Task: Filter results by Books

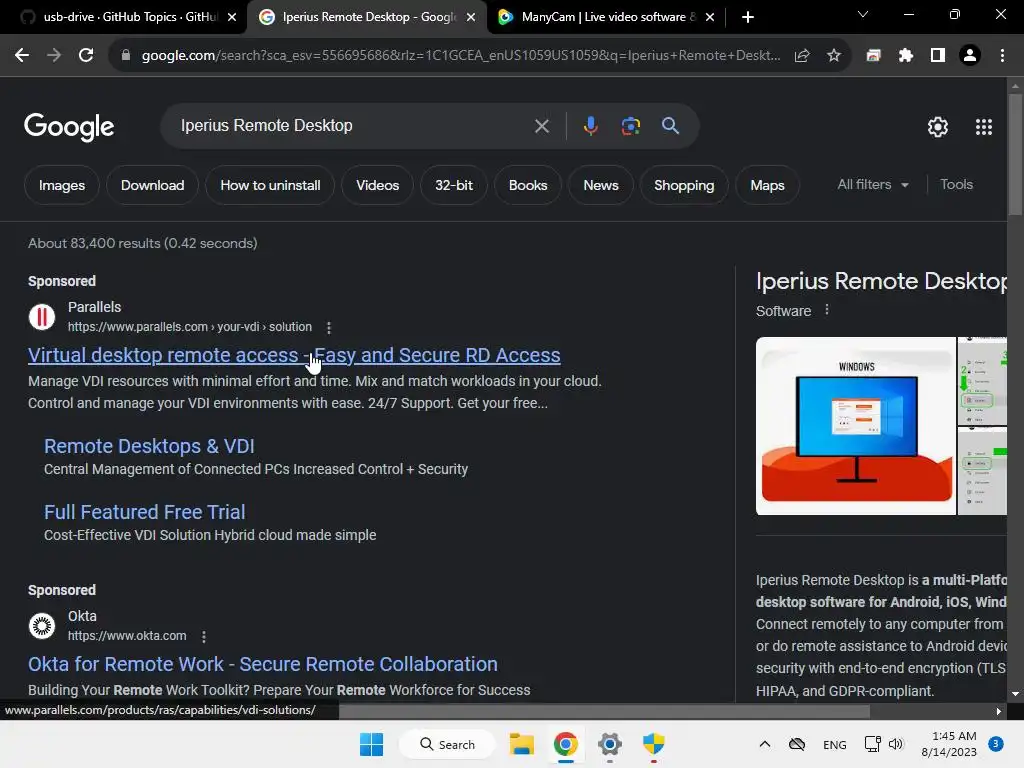Action: click(x=528, y=185)
